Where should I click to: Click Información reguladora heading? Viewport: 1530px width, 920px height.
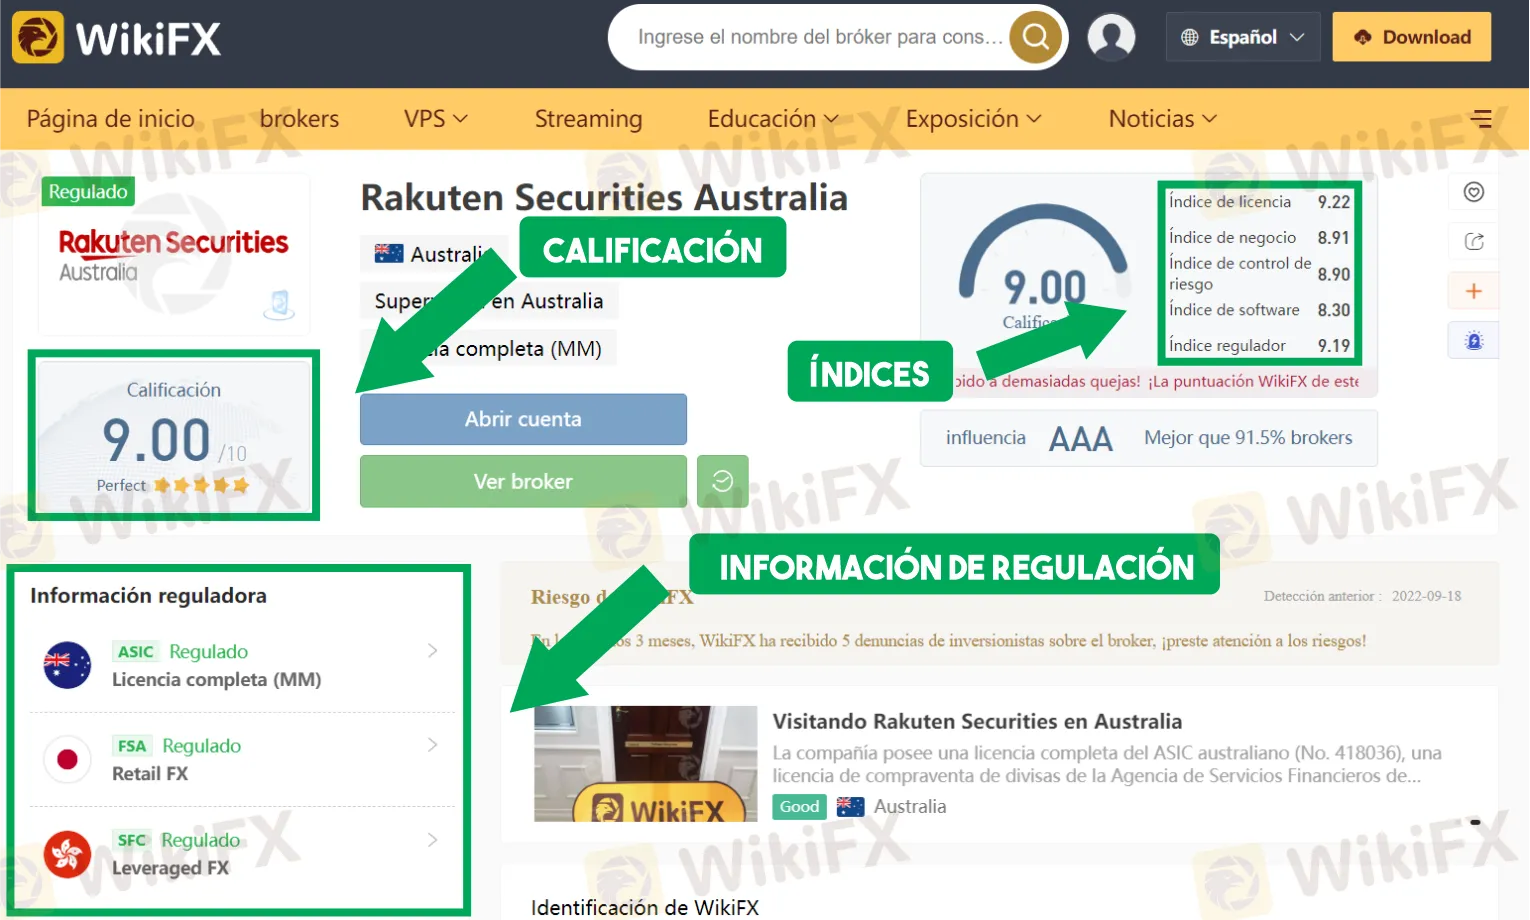click(x=148, y=596)
